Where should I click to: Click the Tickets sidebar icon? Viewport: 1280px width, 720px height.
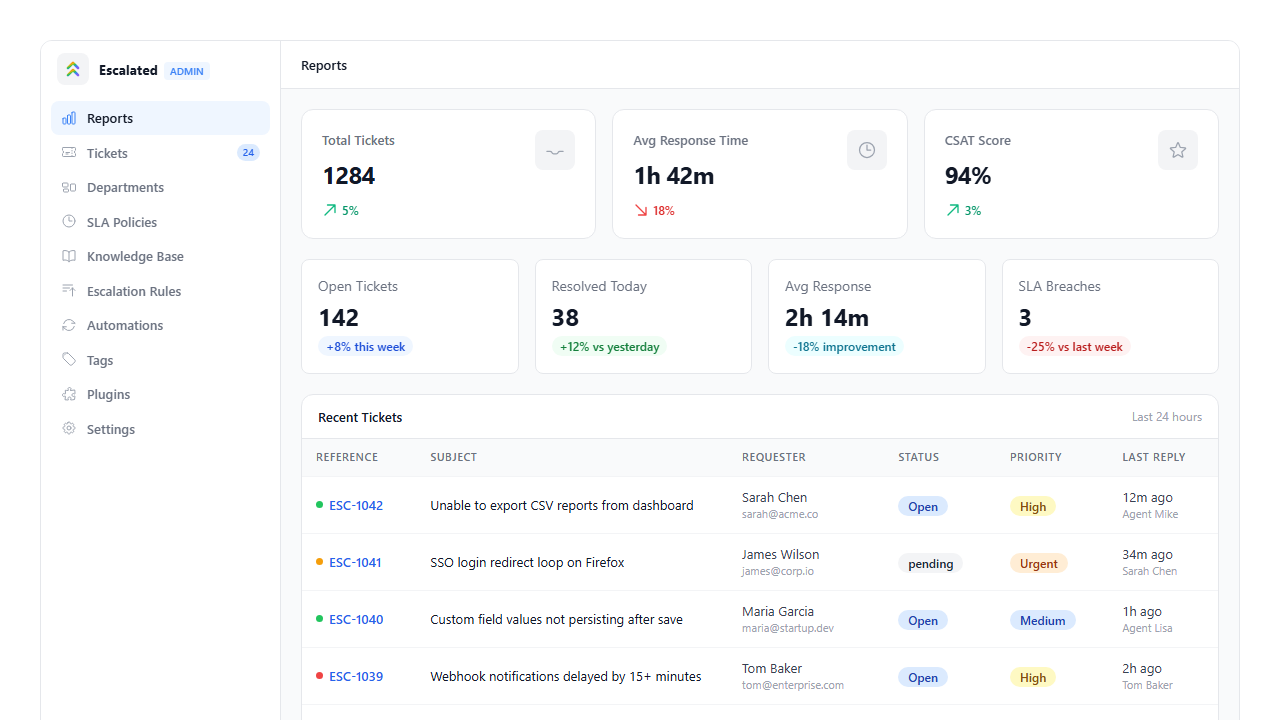click(69, 153)
